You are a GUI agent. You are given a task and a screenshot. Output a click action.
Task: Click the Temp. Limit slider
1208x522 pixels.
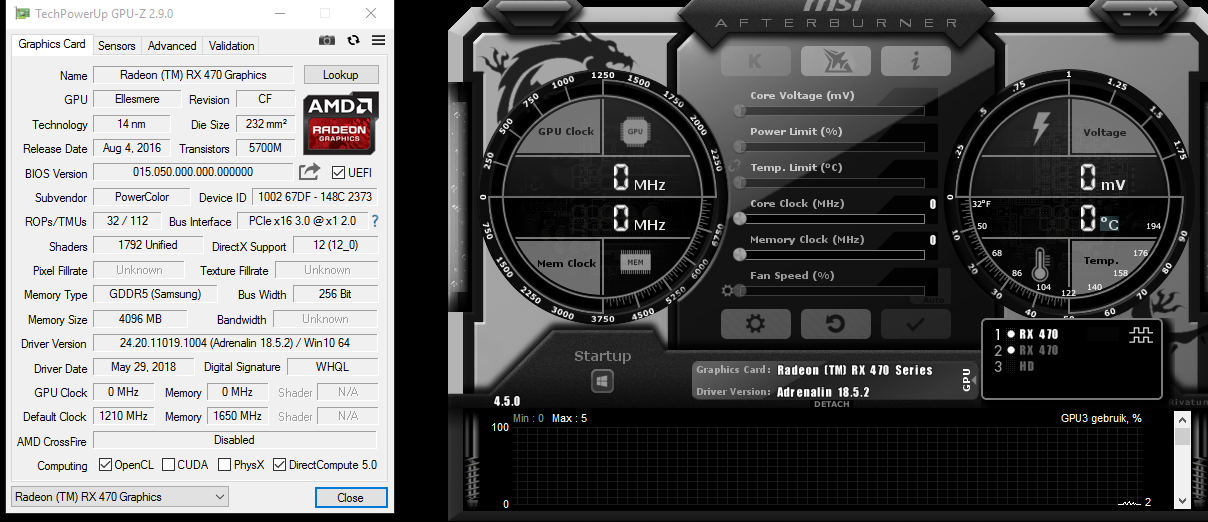pyautogui.click(x=831, y=182)
